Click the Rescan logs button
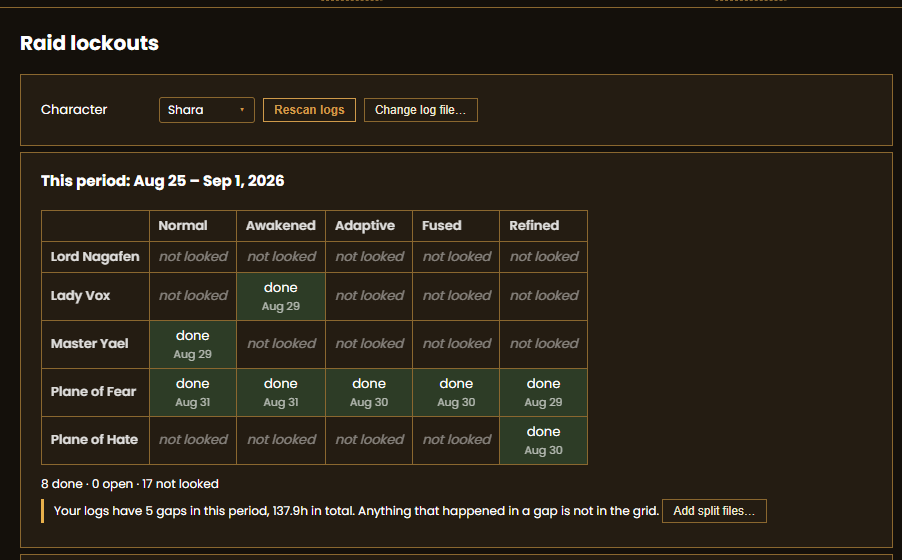The image size is (902, 560). tap(309, 110)
